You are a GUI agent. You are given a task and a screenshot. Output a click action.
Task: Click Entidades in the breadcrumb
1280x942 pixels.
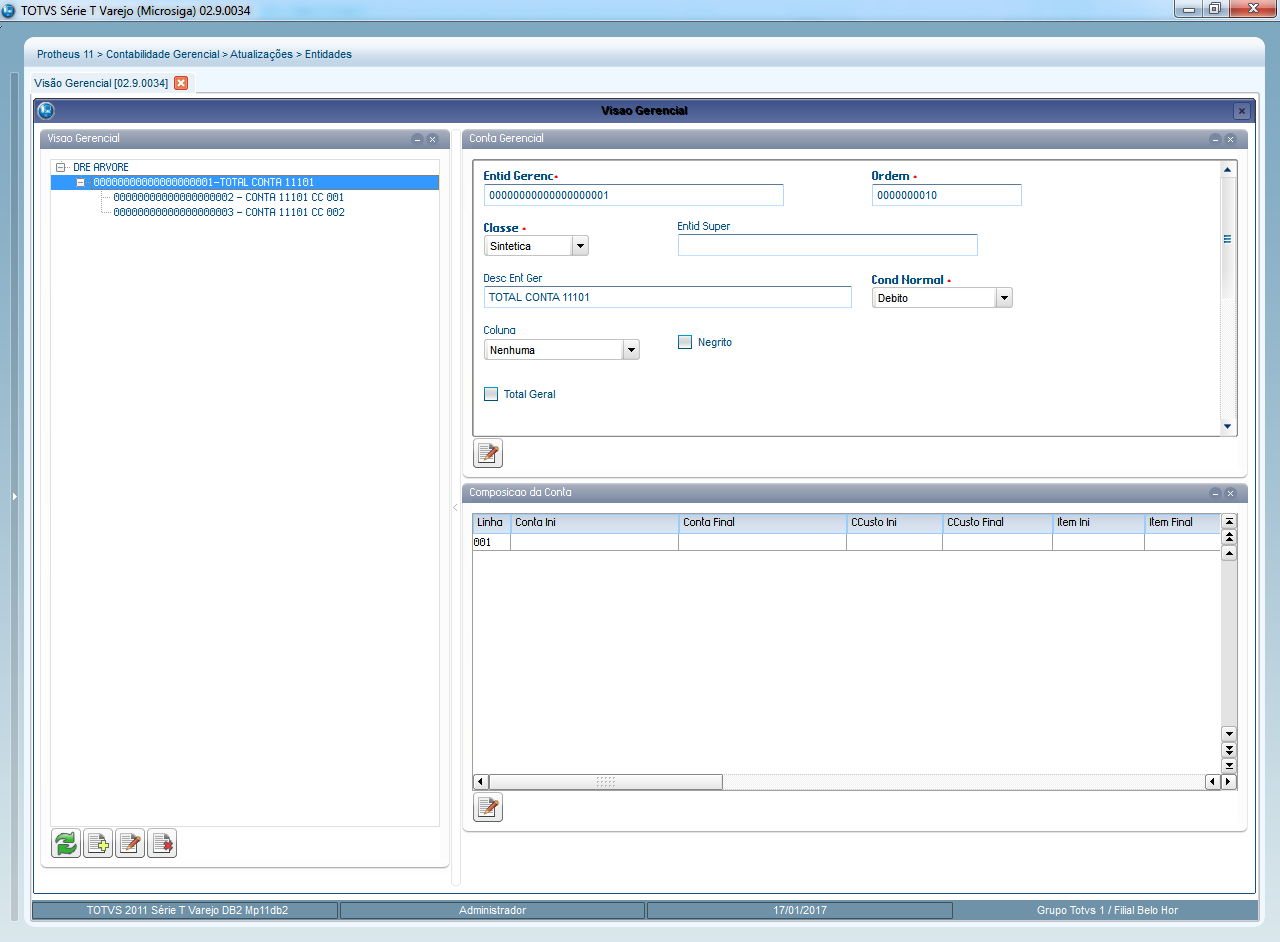click(328, 54)
